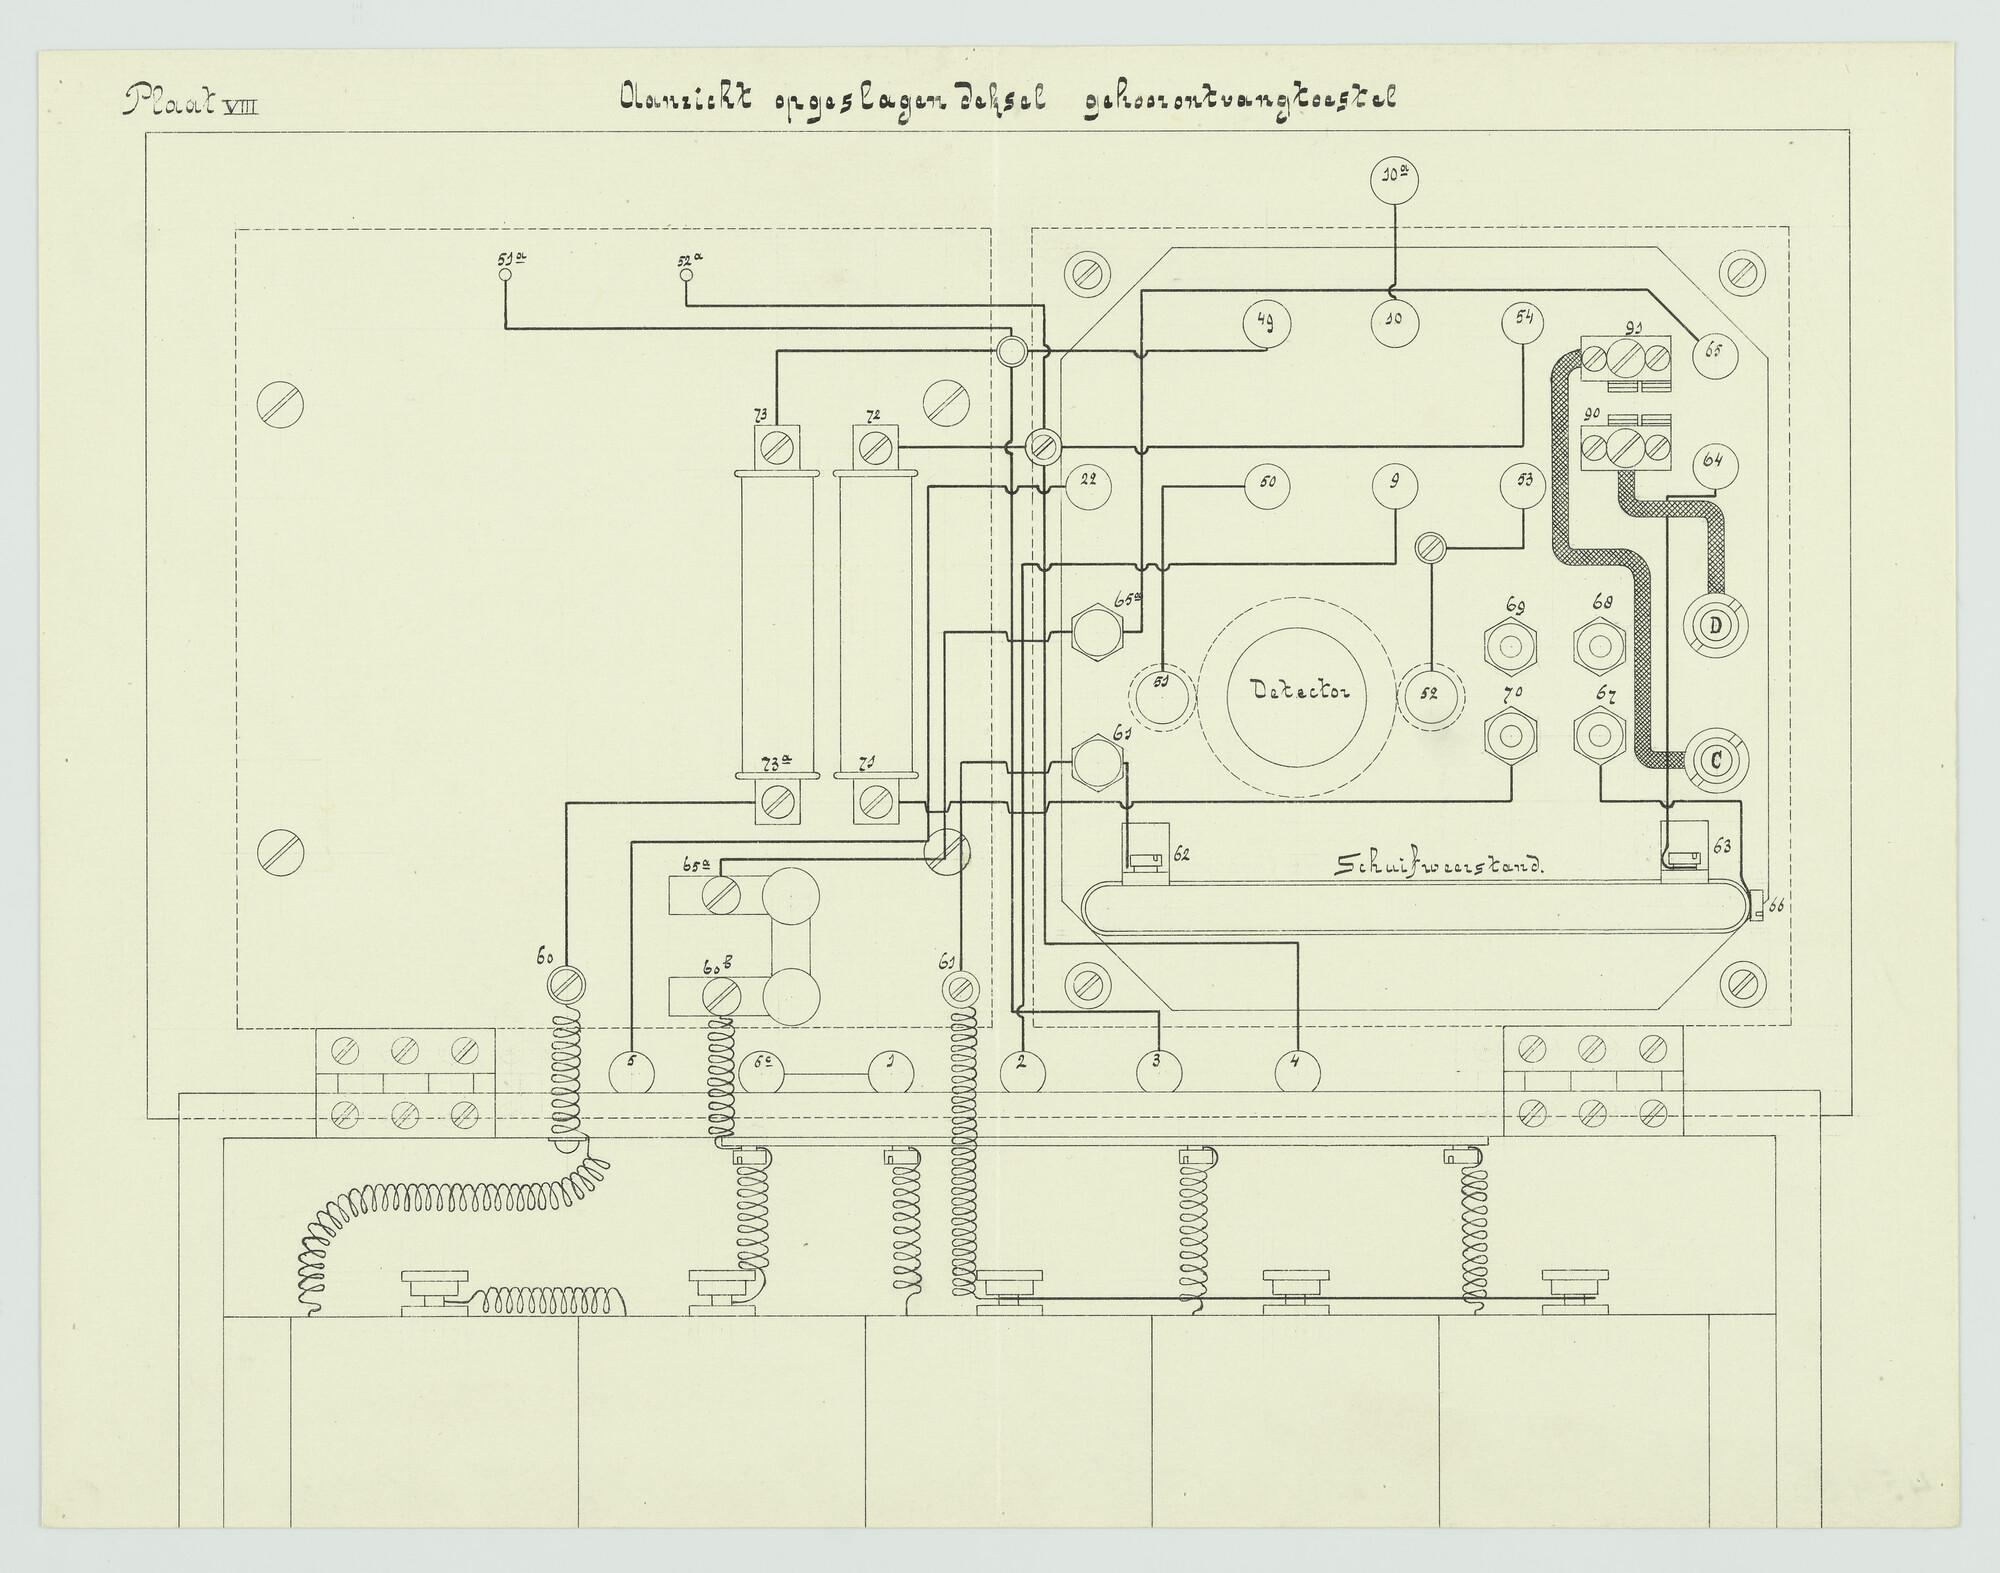Click terminal block labeled 91

pyautogui.click(x=1627, y=357)
